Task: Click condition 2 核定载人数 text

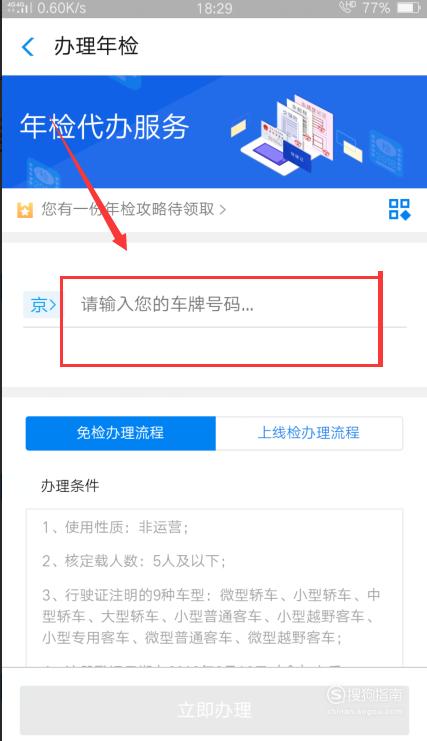Action: [134, 561]
